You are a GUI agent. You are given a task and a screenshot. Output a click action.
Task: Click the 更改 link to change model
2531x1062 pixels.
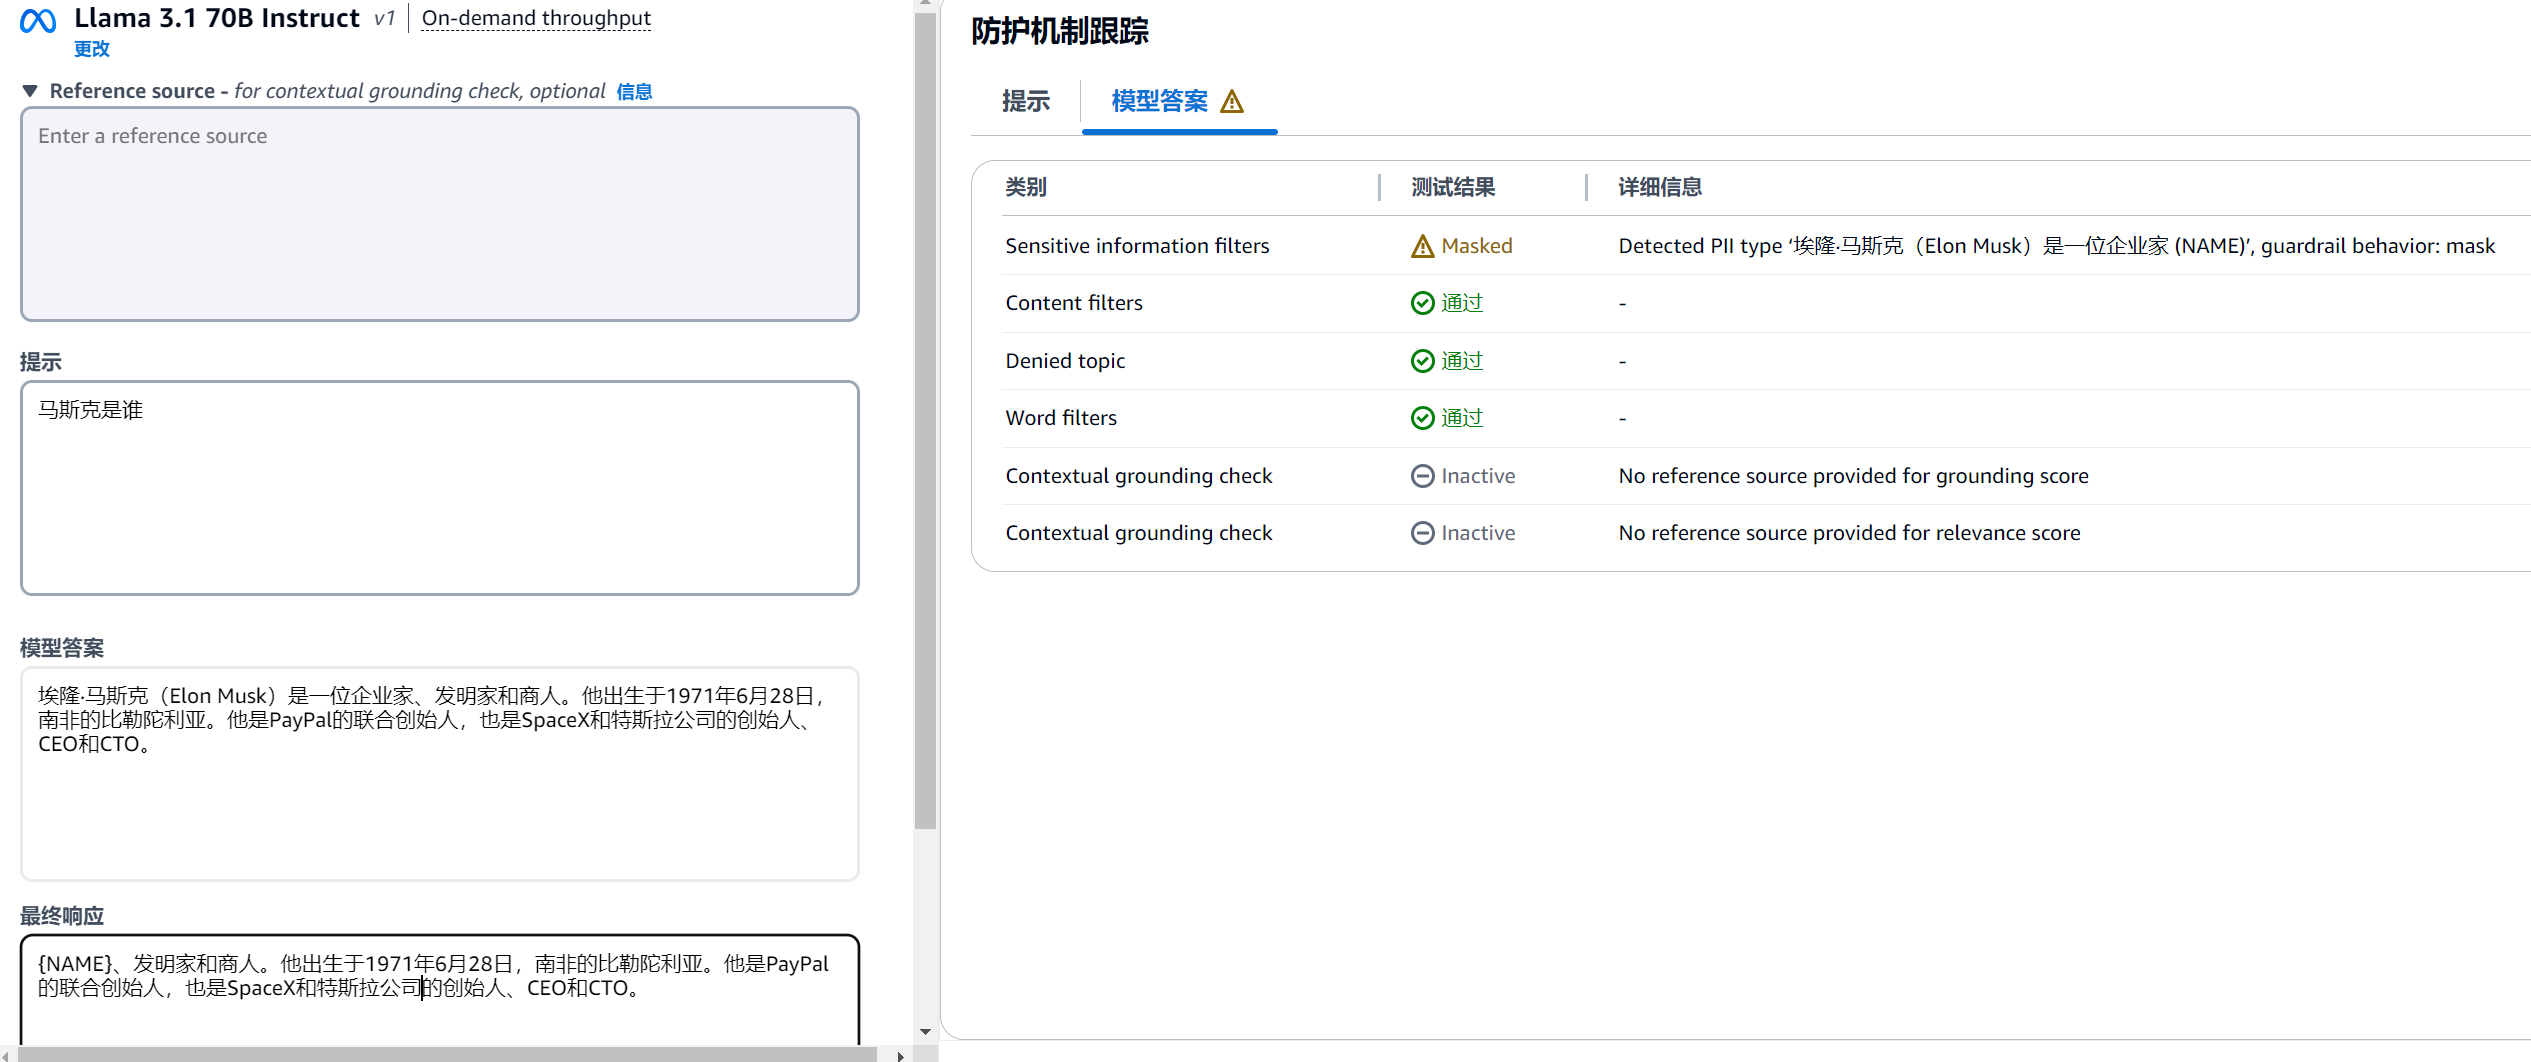pyautogui.click(x=92, y=49)
